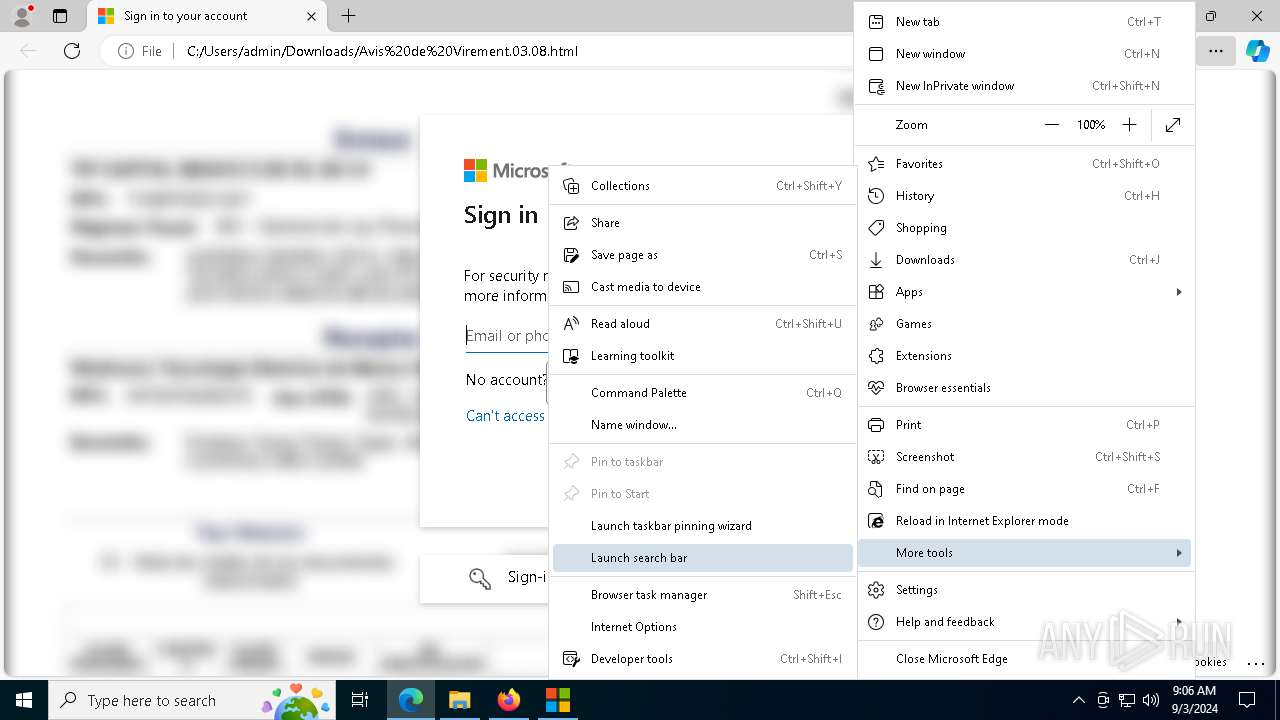Launch Firefox from the taskbar
This screenshot has height=720, width=1280.
coord(508,700)
